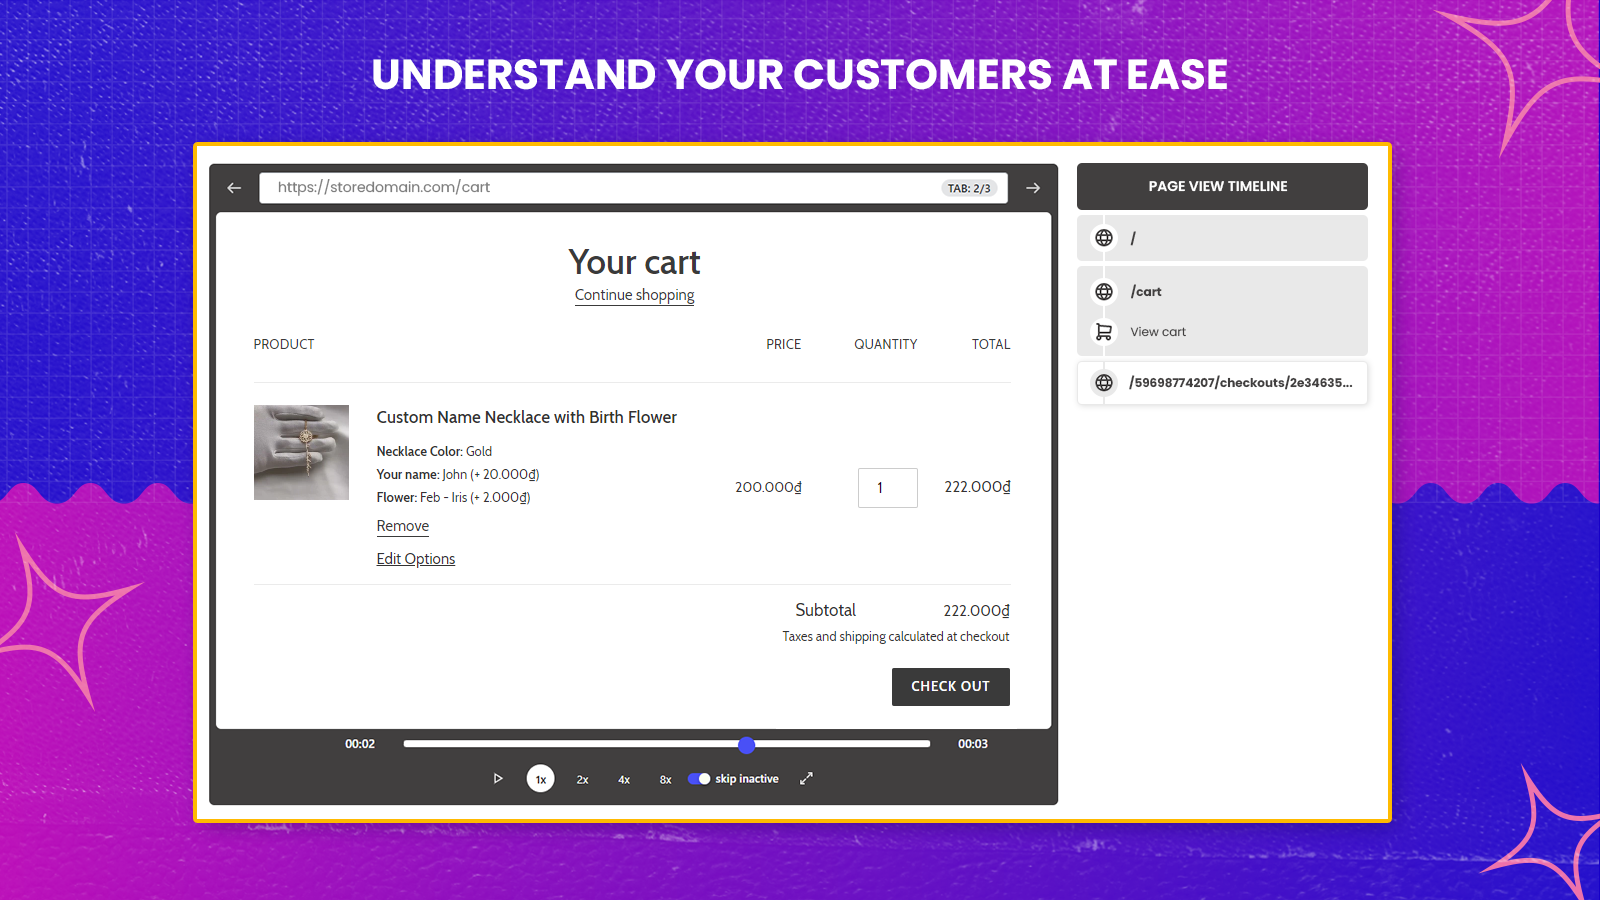Click the quantity input field

[887, 488]
